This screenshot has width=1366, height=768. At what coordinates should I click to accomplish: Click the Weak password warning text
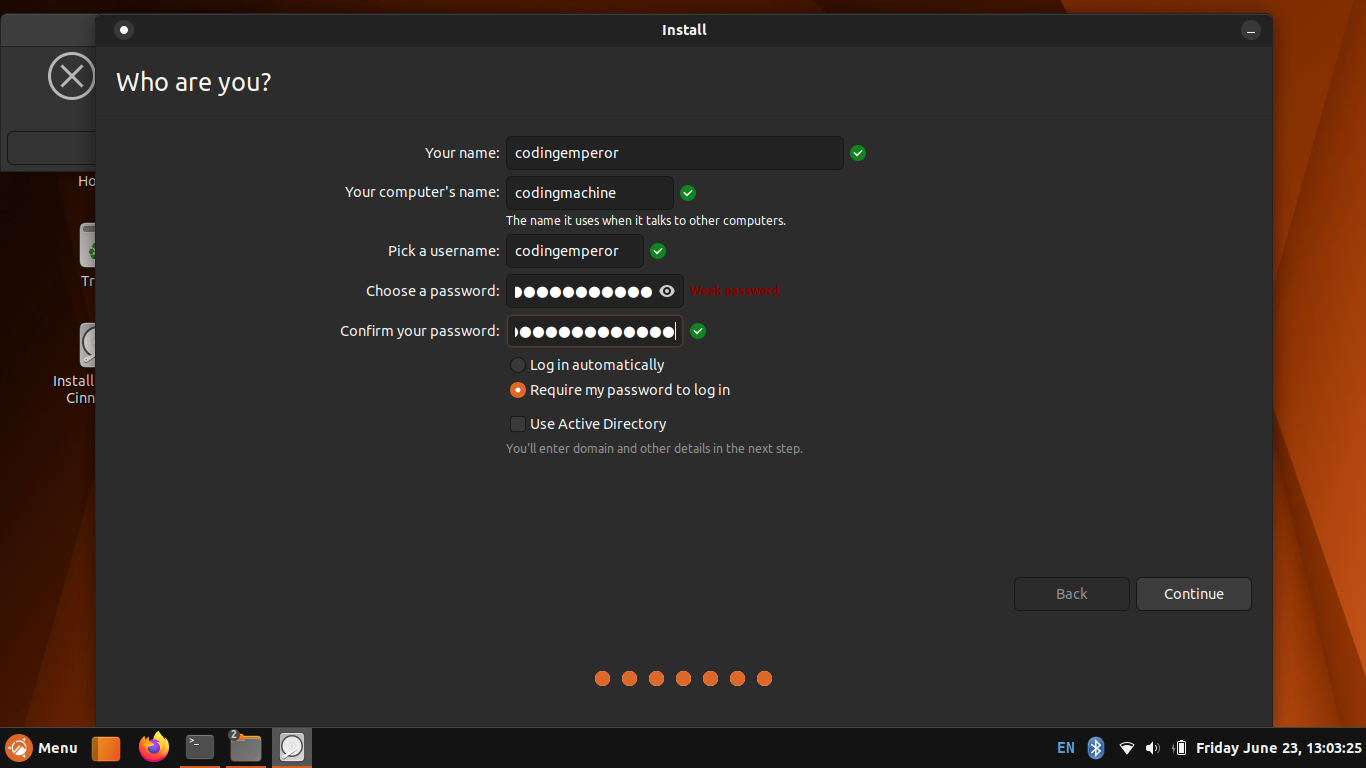point(735,291)
